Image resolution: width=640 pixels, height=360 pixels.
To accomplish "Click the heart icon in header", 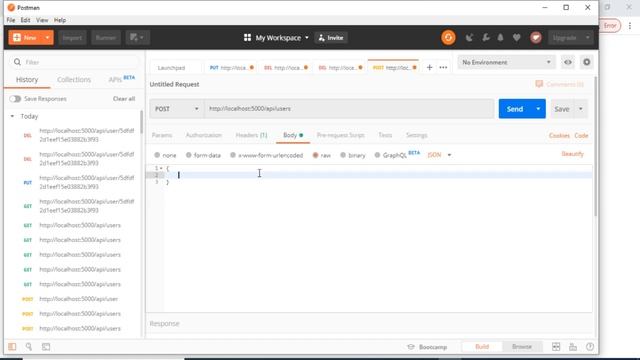I will pos(517,38).
